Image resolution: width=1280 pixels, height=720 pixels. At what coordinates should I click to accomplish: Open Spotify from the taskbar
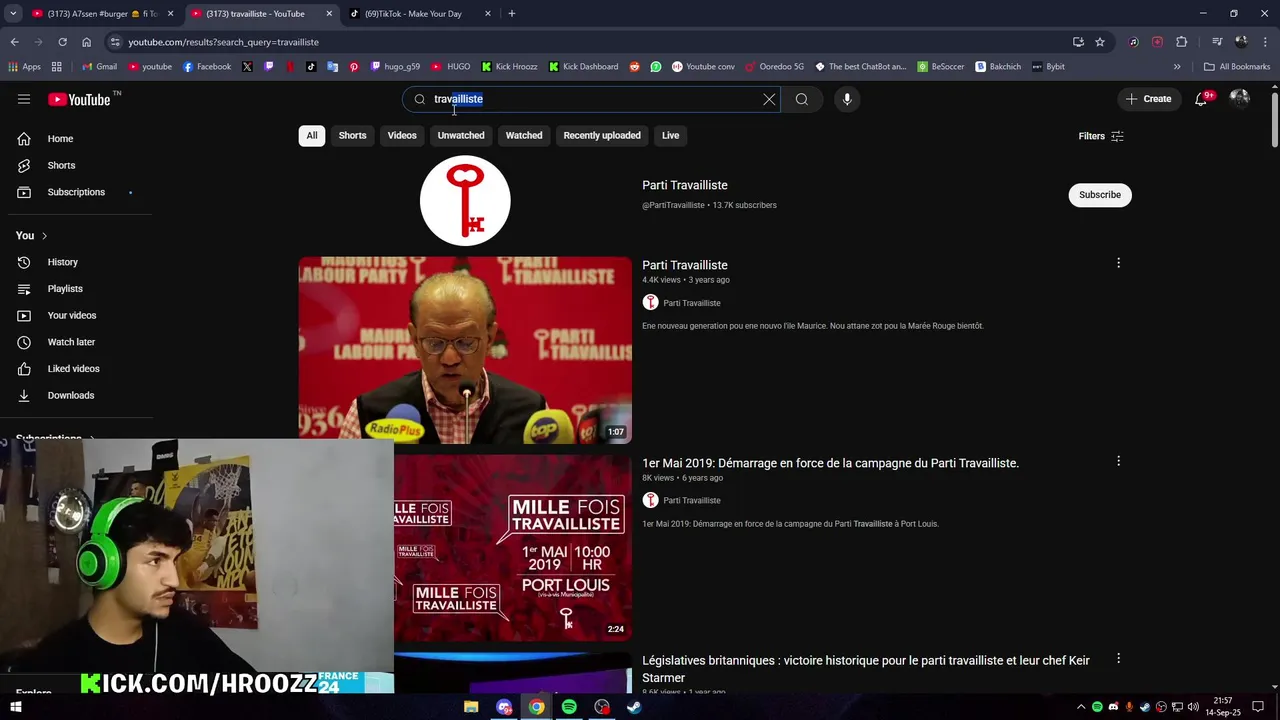569,707
